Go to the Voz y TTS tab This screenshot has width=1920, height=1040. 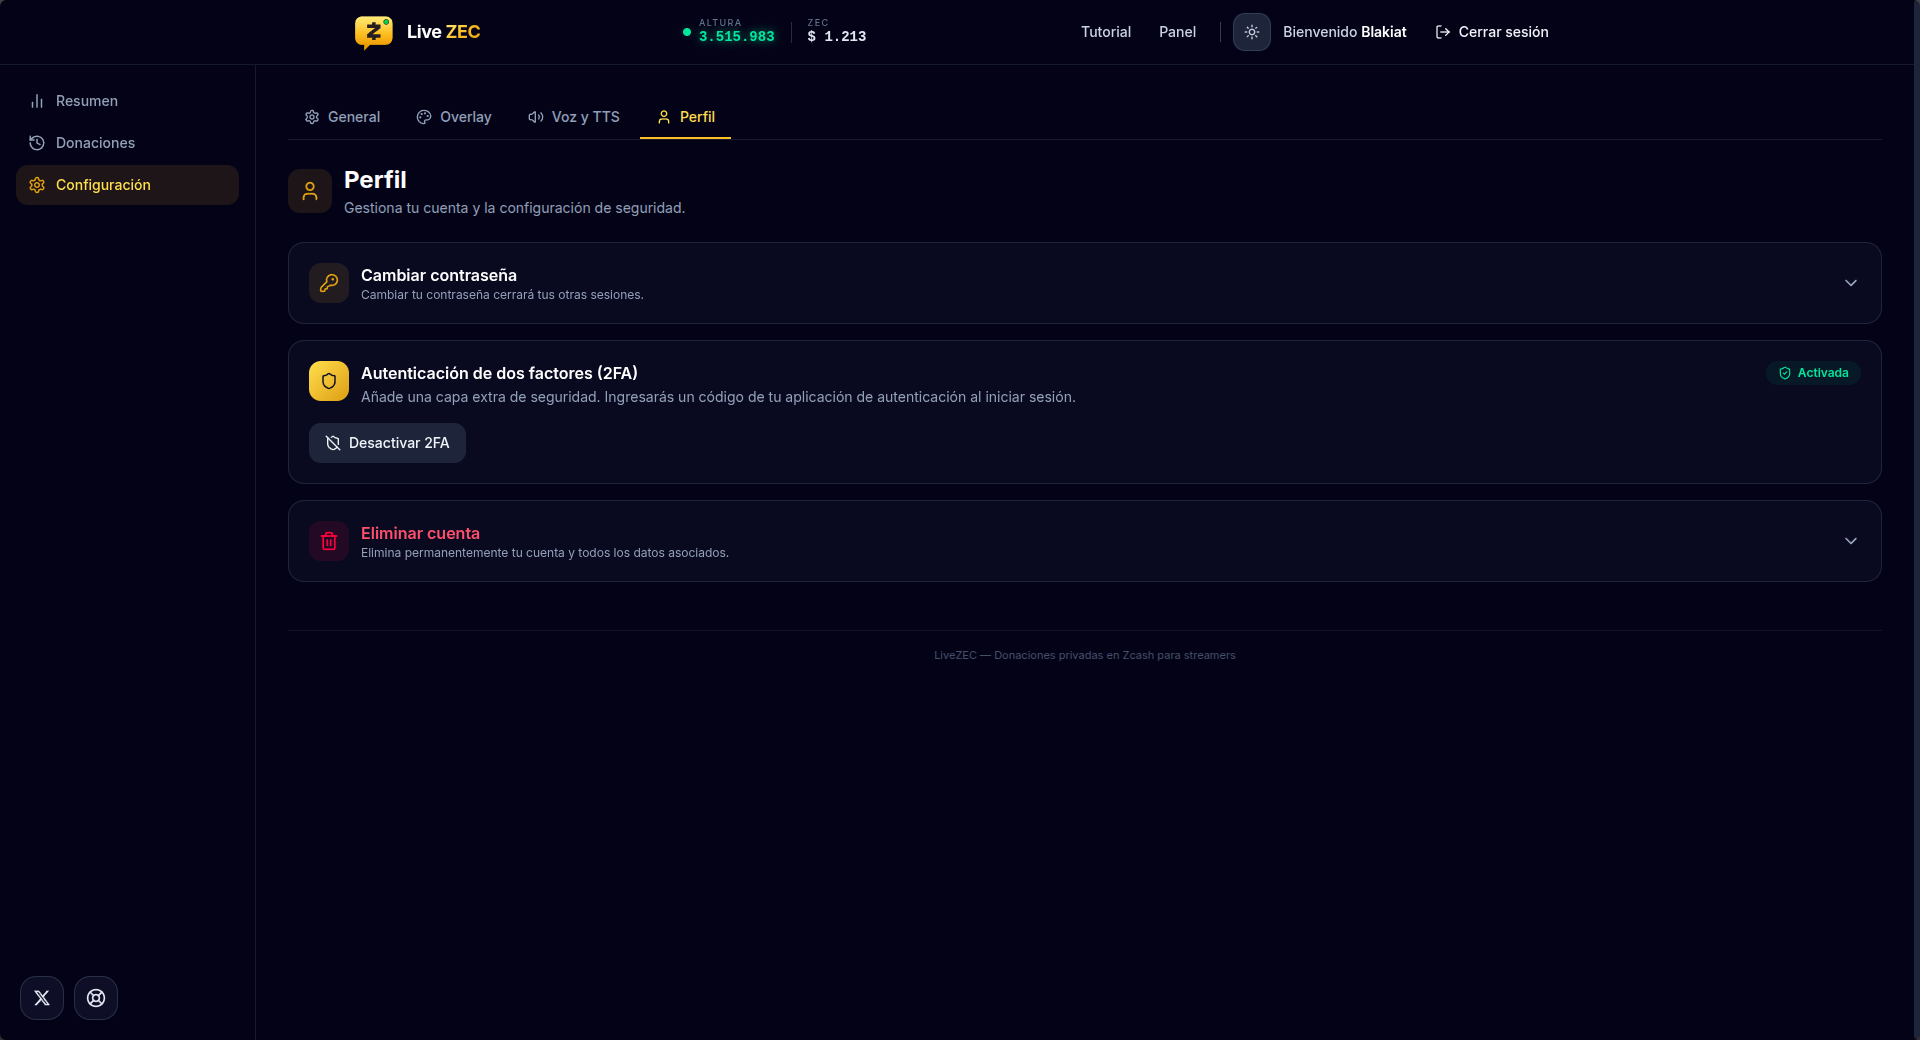[574, 117]
